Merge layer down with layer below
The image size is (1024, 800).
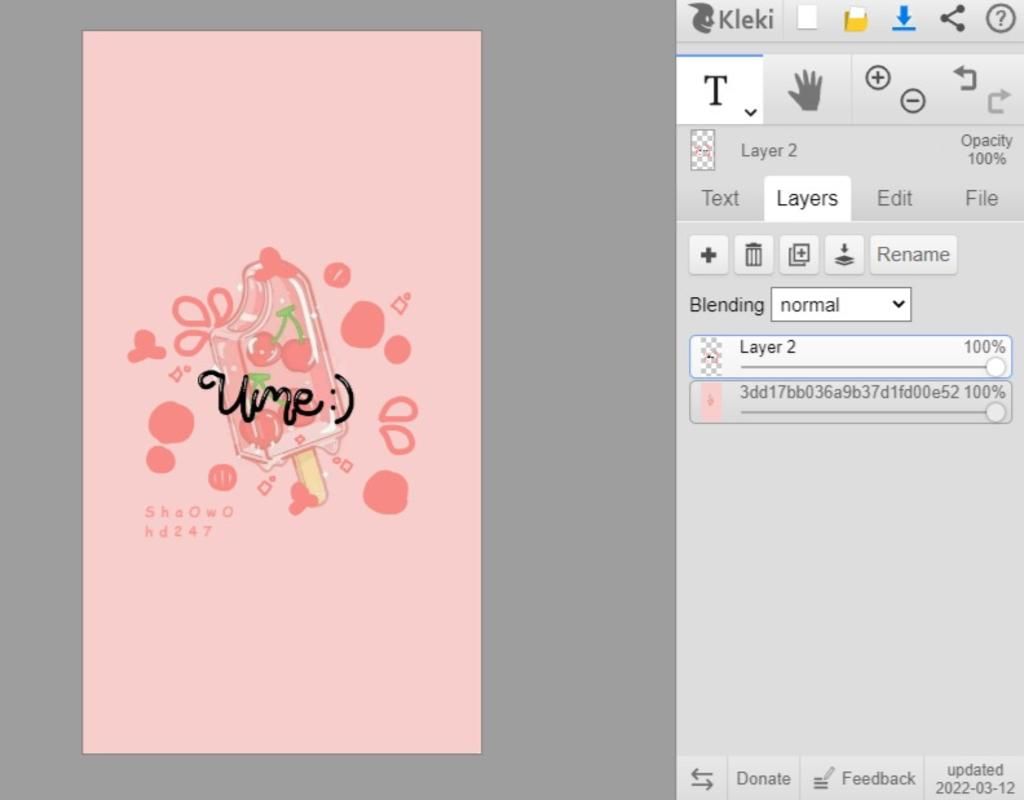844,255
